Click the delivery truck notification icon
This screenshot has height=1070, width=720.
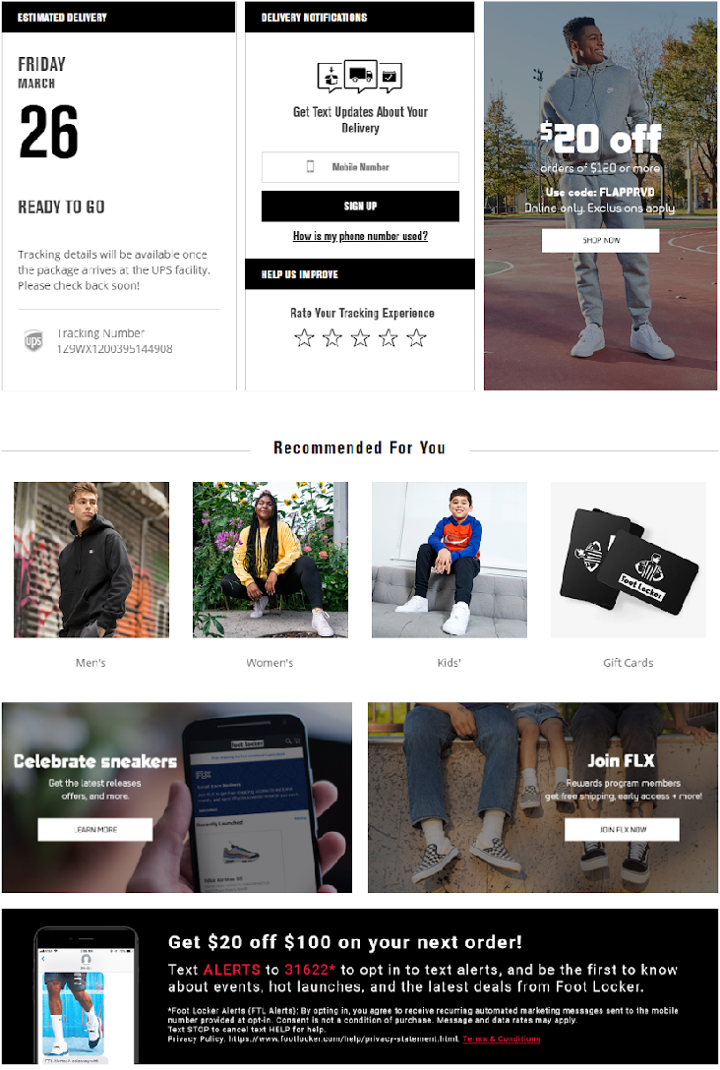[x=360, y=75]
